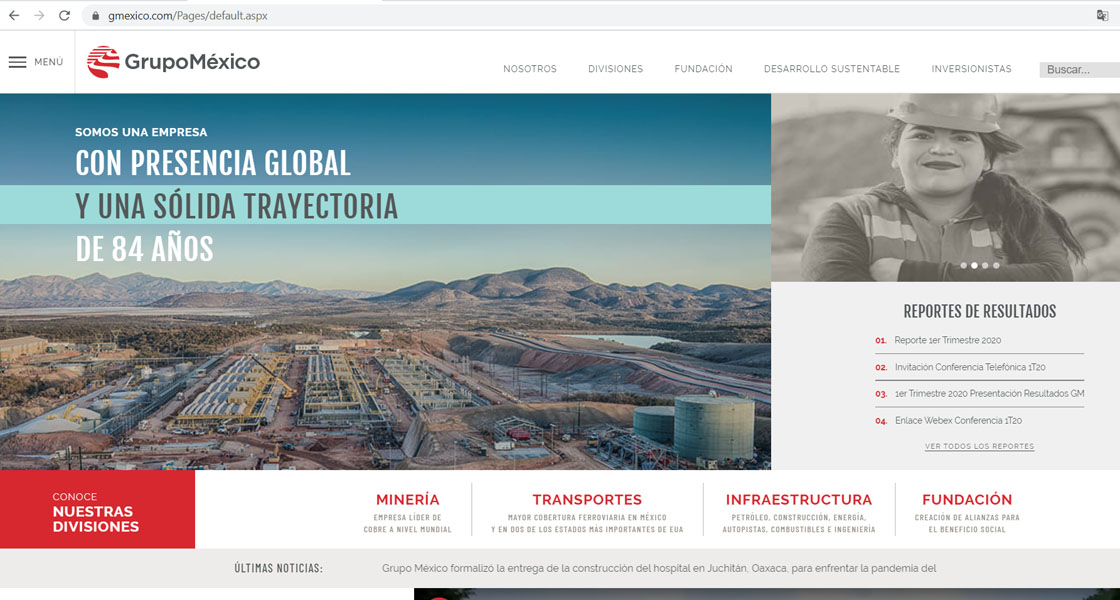Click 'CREACIÓN DE ALIANZAS PARA EL BENEFICIO SOCIAL' text
This screenshot has height=600, width=1120.
click(x=967, y=524)
